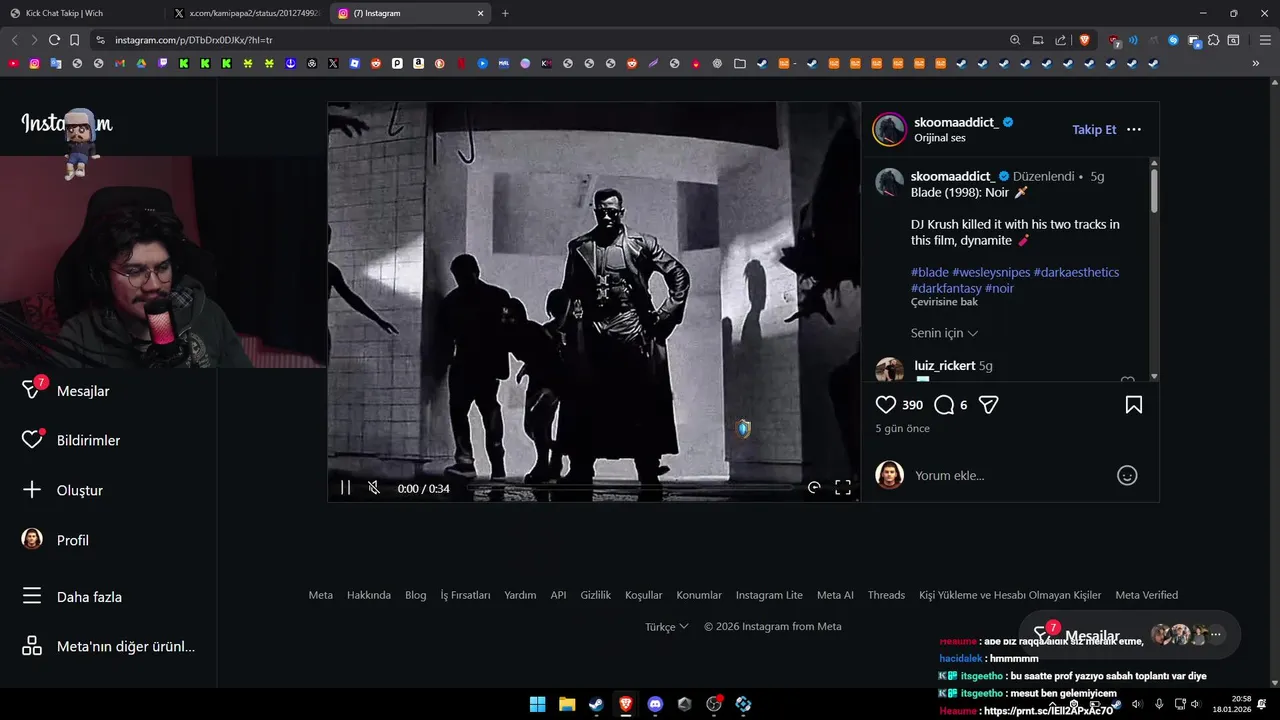This screenshot has height=720, width=1280.
Task: Like the post with heart icon
Action: [886, 405]
